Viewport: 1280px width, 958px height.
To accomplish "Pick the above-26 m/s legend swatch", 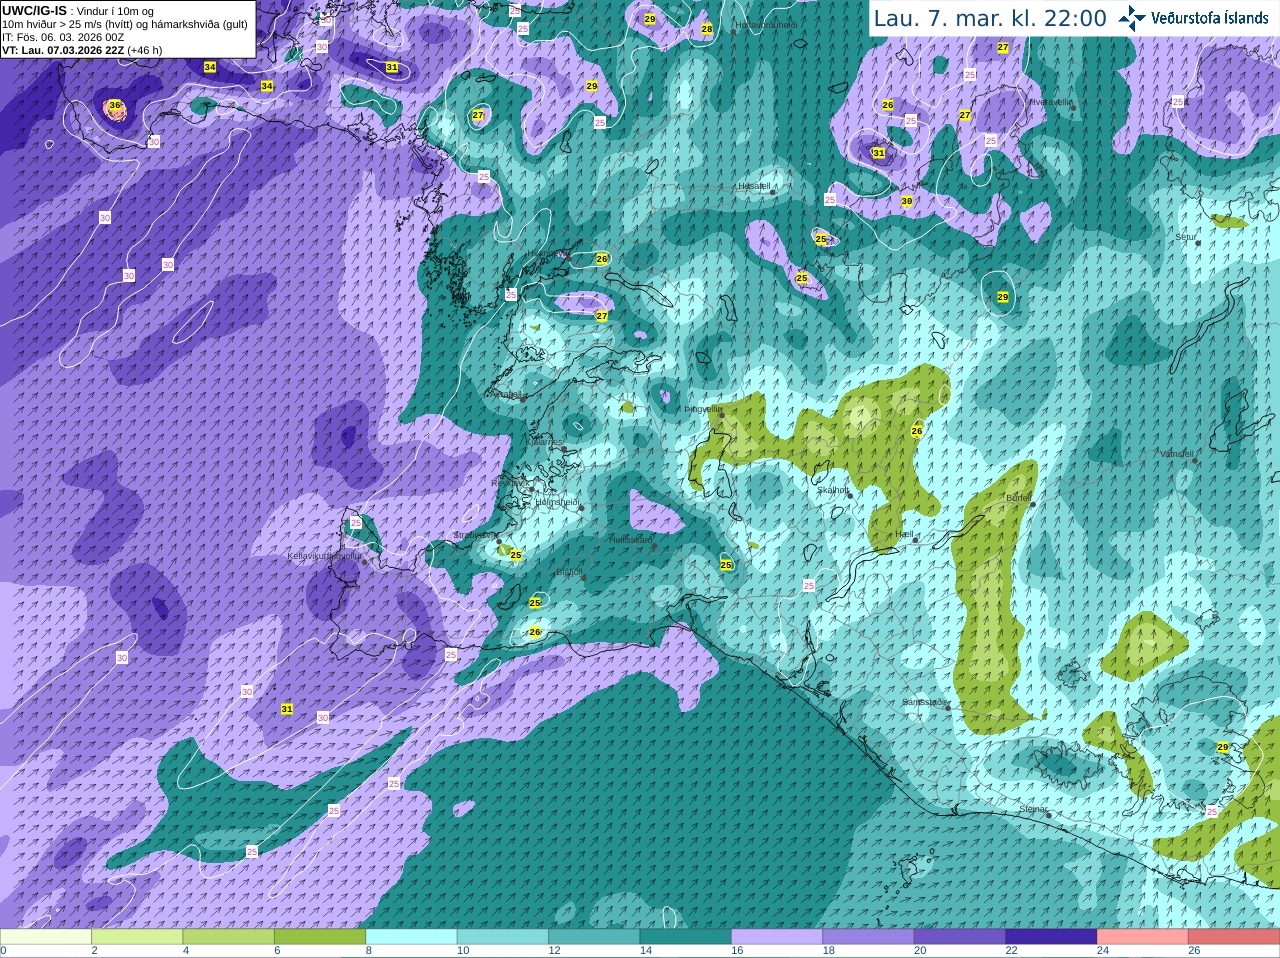I will pos(1234,937).
